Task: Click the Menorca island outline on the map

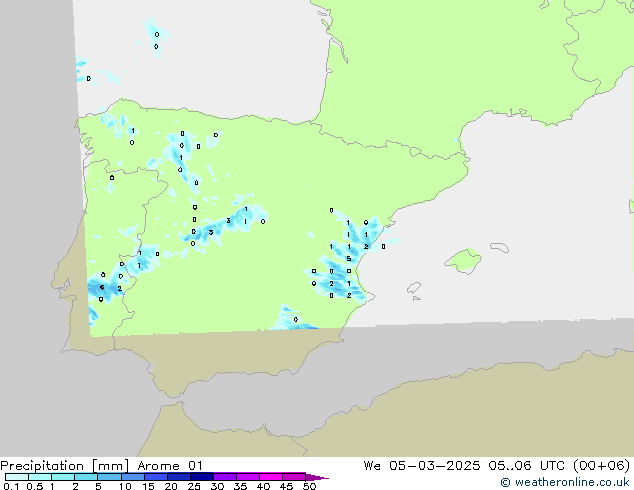Action: pyautogui.click(x=499, y=247)
